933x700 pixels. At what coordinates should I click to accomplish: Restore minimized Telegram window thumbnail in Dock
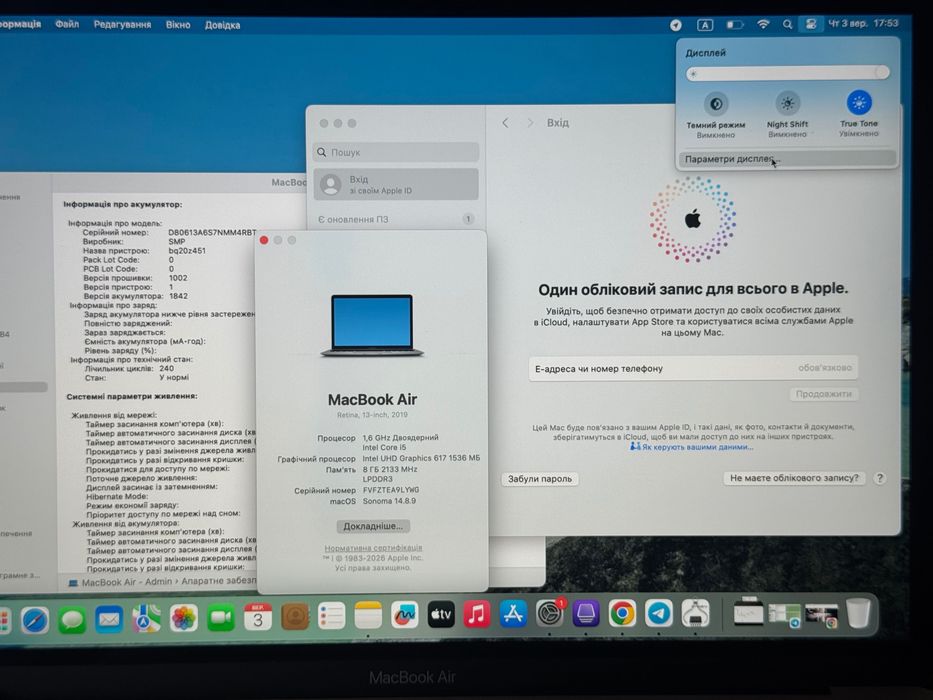[x=784, y=615]
